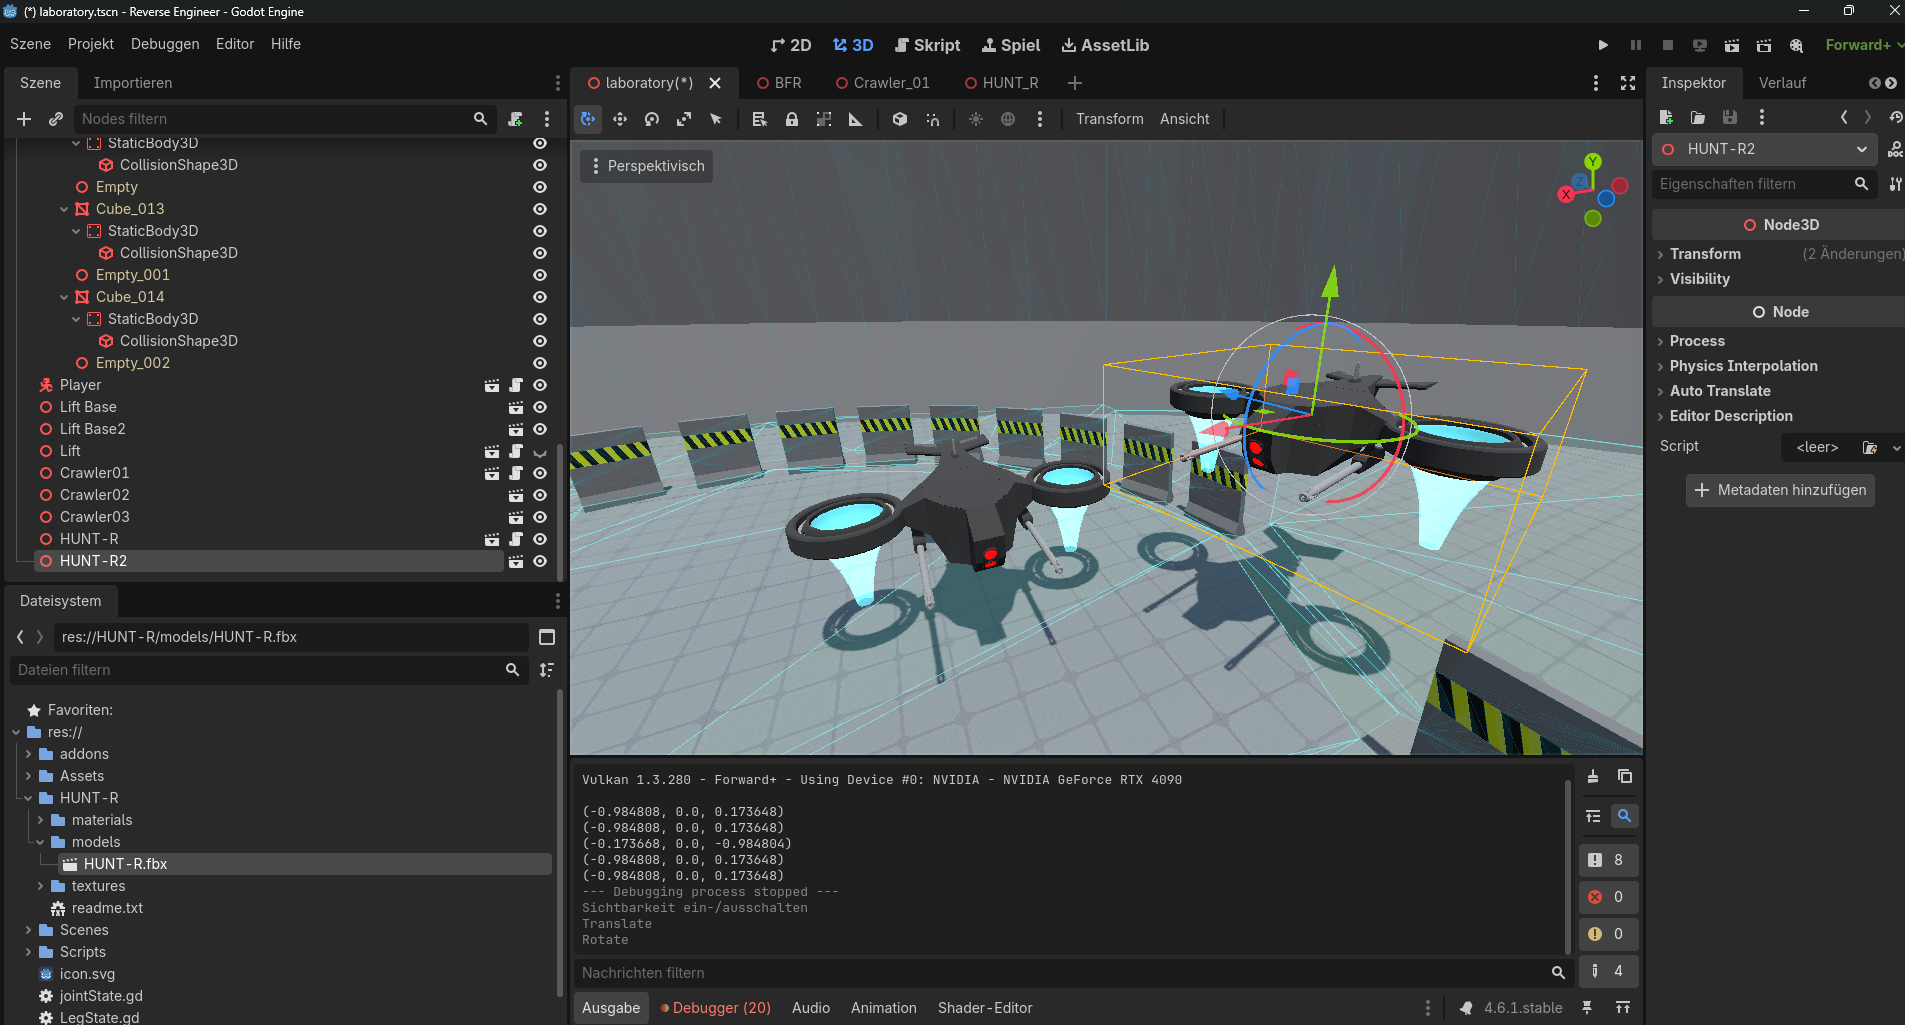Add a new scene tab with plus icon
The image size is (1905, 1025).
pyautogui.click(x=1075, y=83)
